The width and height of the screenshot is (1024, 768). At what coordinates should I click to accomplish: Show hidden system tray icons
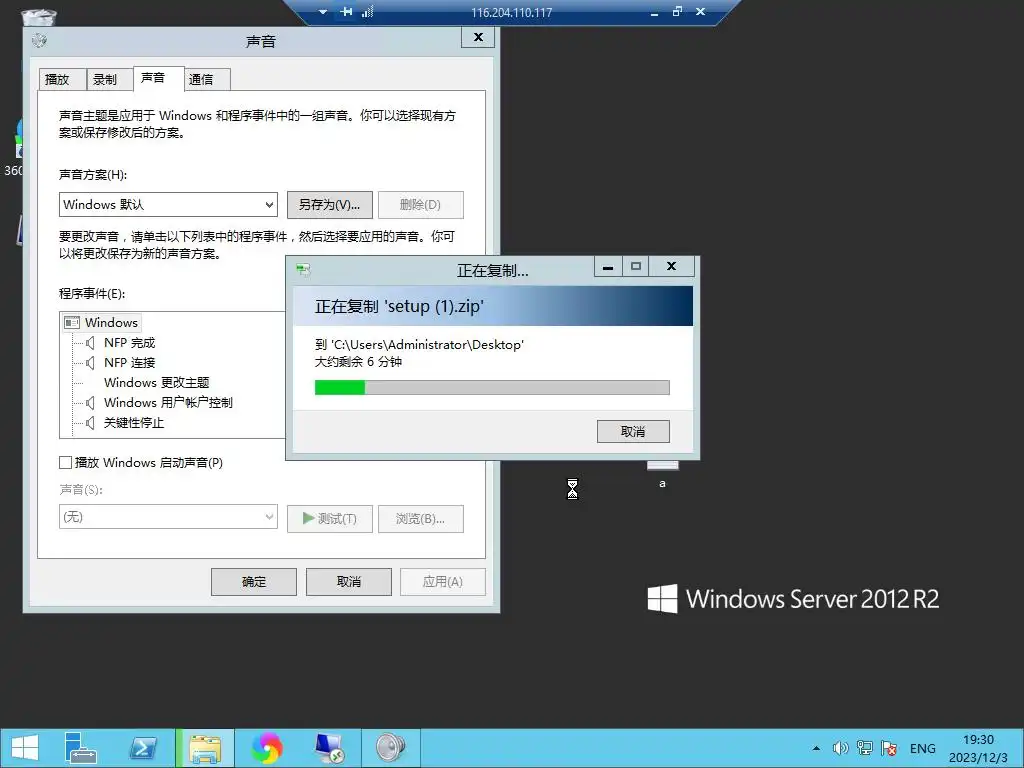click(816, 748)
